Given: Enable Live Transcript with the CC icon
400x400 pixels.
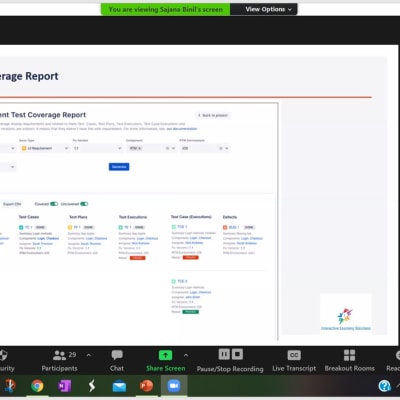Looking at the screenshot, I should [x=294, y=355].
